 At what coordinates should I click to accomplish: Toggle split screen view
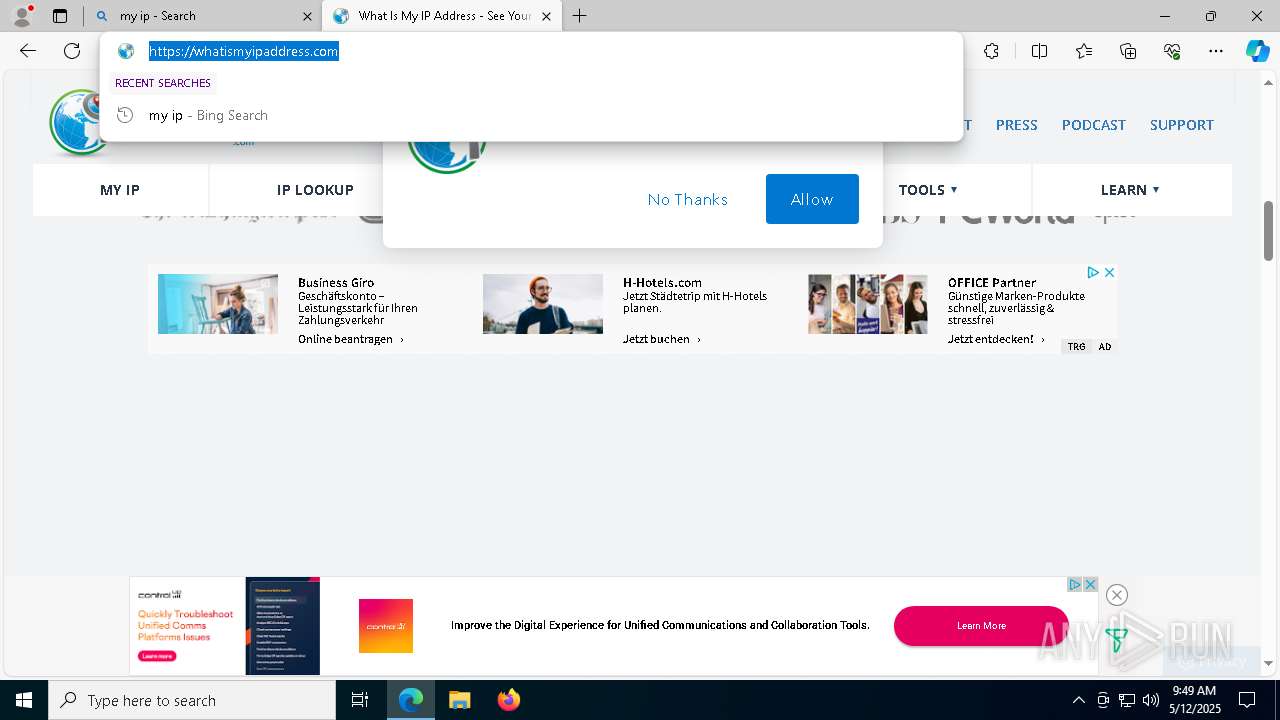point(1039,51)
